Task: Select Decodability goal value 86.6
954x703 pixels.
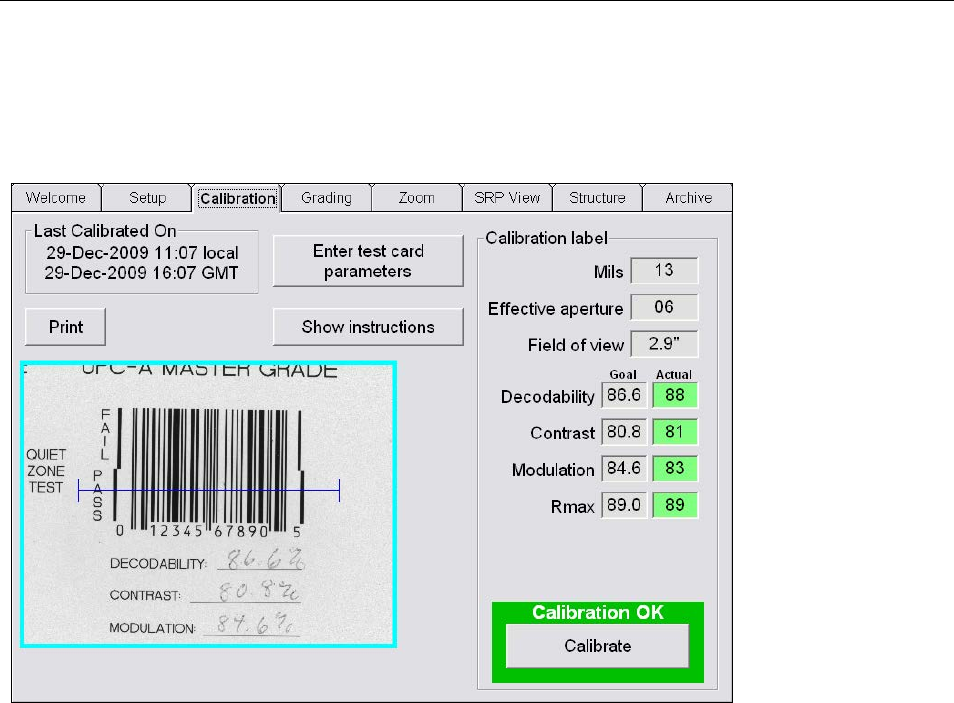Action: pos(624,395)
